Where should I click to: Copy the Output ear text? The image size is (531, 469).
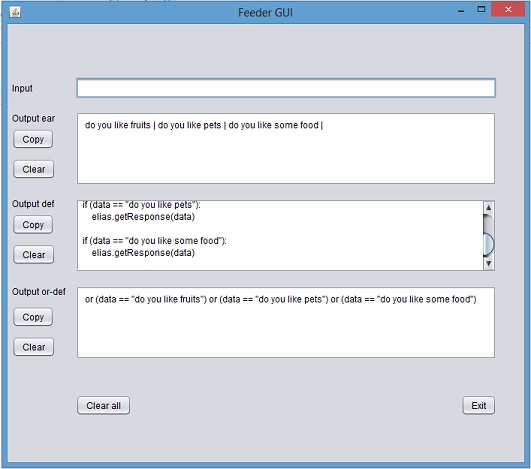click(x=33, y=139)
